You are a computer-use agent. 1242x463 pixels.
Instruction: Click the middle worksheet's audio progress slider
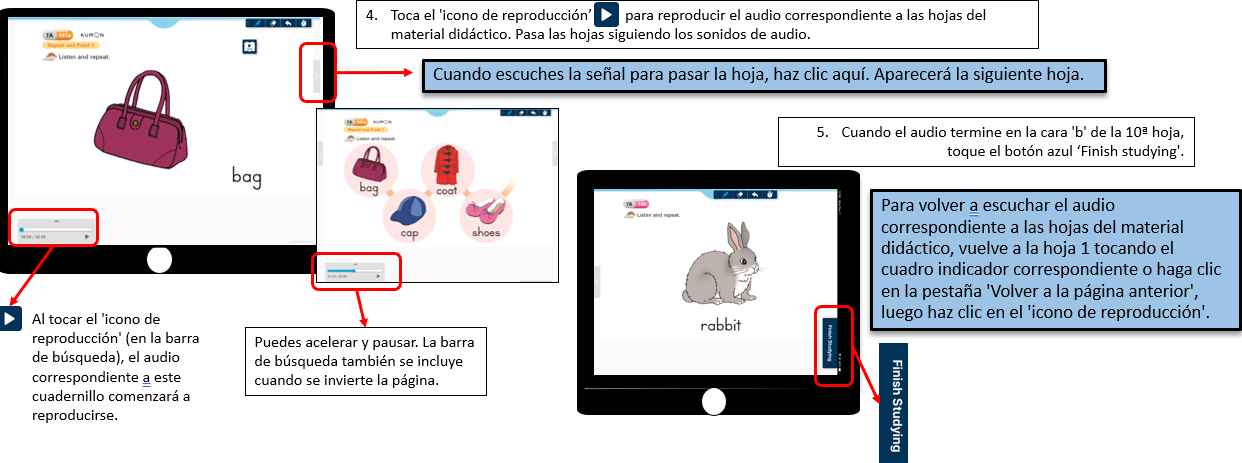(x=355, y=269)
